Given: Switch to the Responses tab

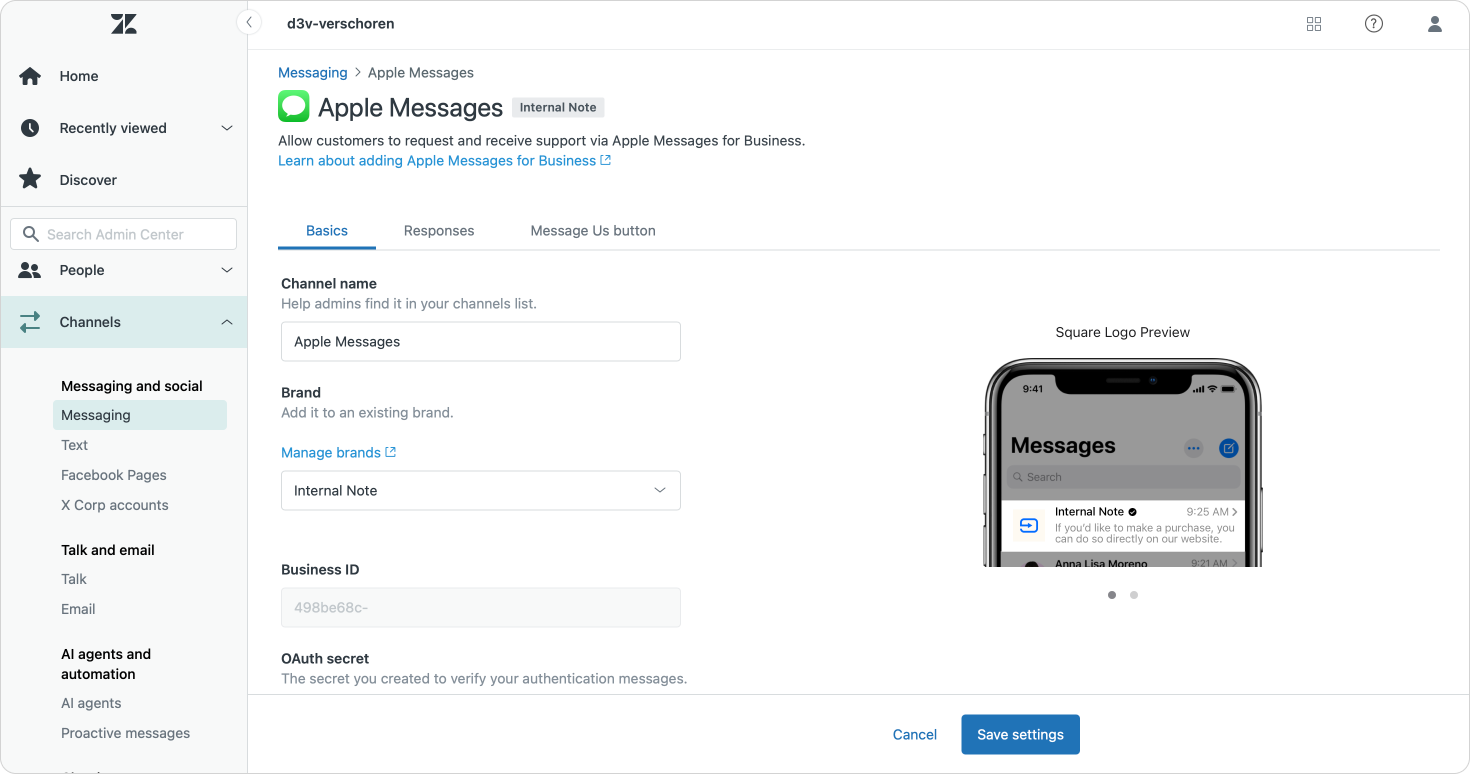Looking at the screenshot, I should [x=439, y=231].
